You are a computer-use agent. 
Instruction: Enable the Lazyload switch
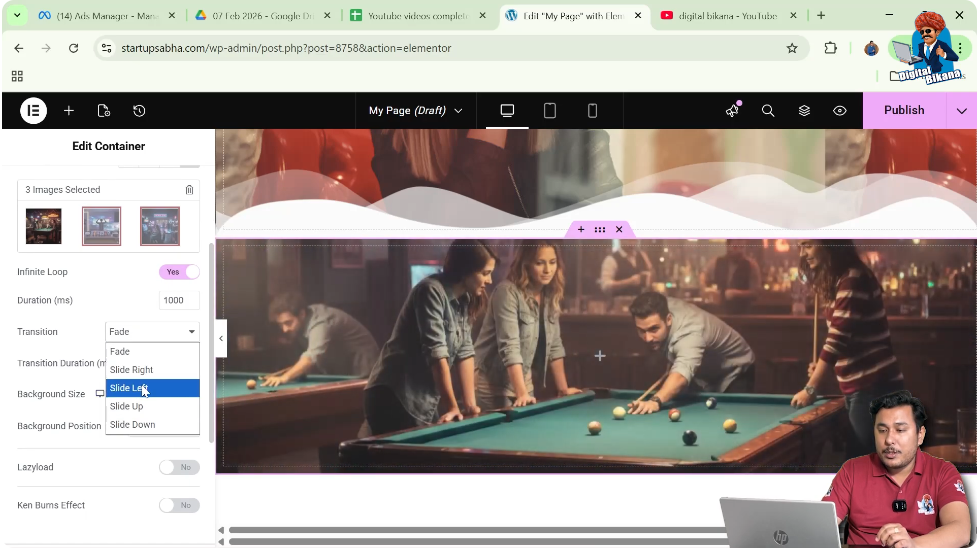pos(179,467)
